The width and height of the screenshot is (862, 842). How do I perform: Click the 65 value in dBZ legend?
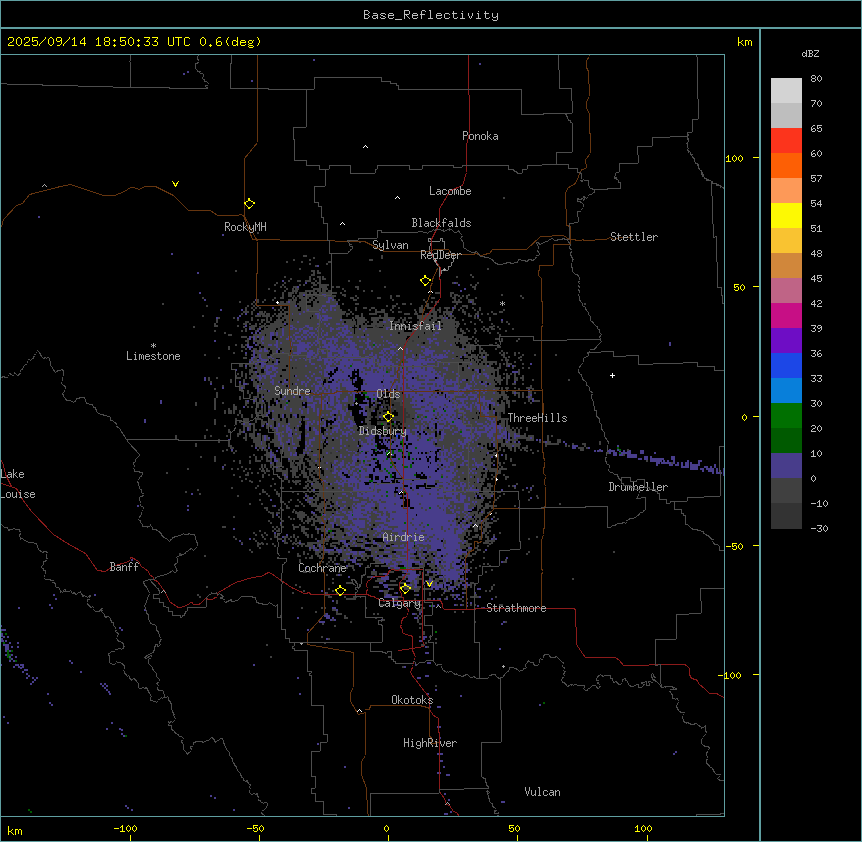(816, 128)
